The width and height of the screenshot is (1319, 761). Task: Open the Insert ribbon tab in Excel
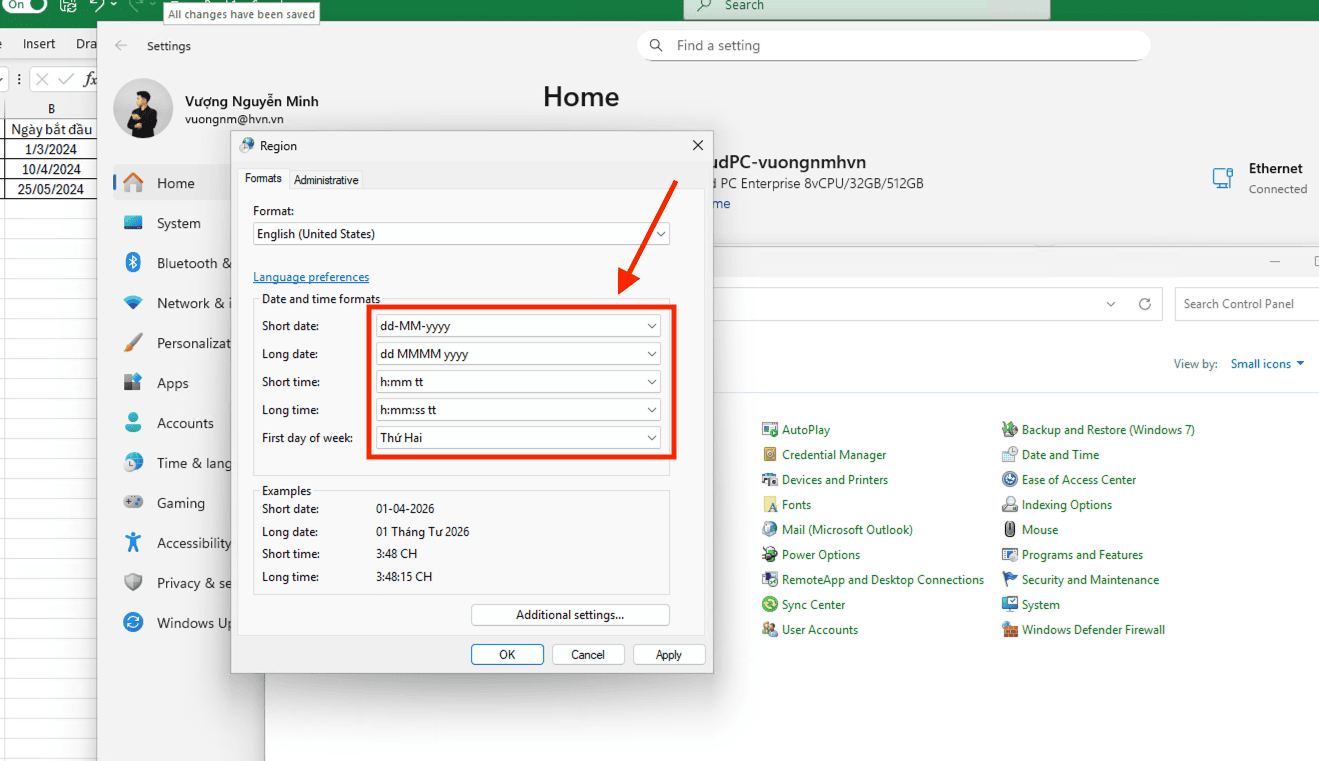click(x=40, y=44)
